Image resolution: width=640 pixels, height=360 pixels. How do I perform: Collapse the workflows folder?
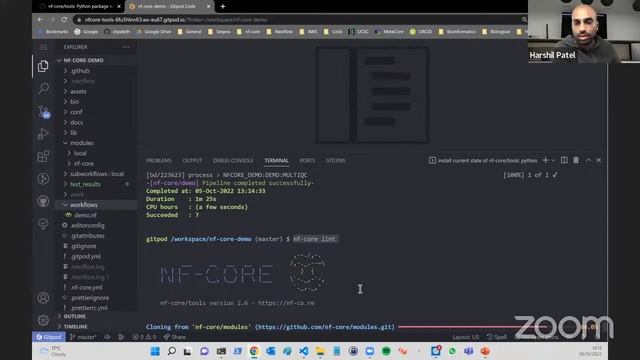coord(96,205)
